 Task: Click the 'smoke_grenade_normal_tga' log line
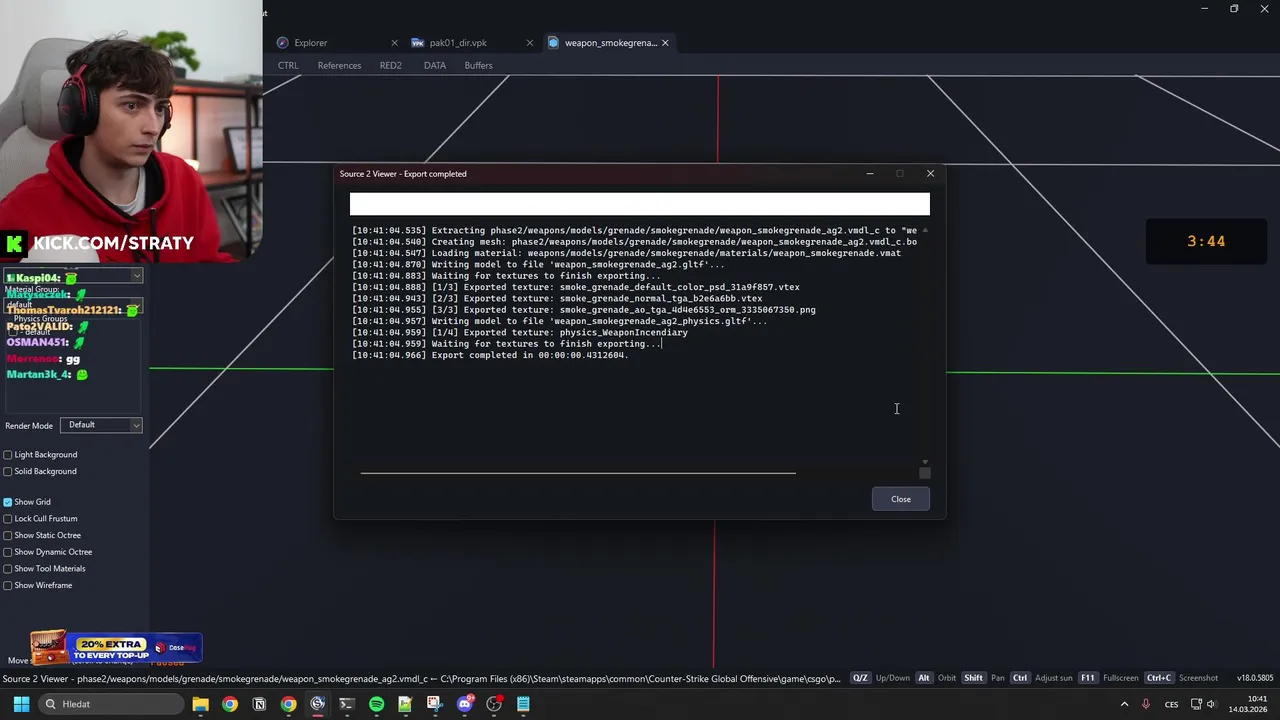tap(557, 298)
